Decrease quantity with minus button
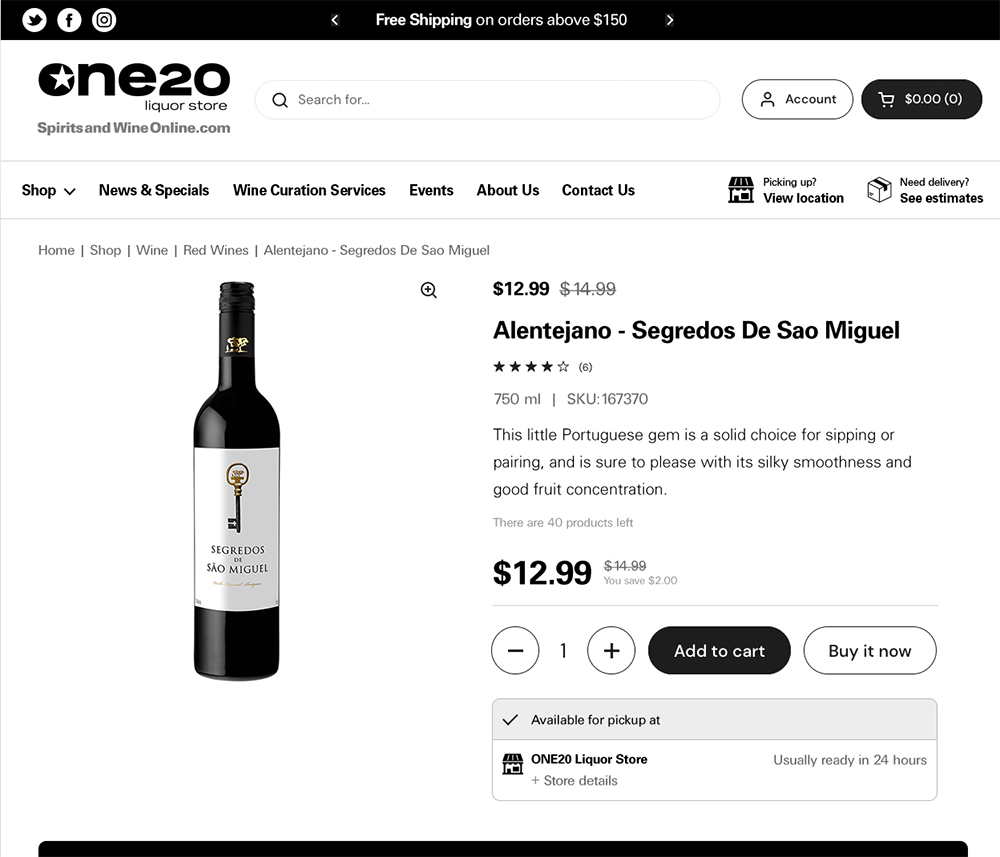Screen dimensions: 1000x857 tap(515, 651)
